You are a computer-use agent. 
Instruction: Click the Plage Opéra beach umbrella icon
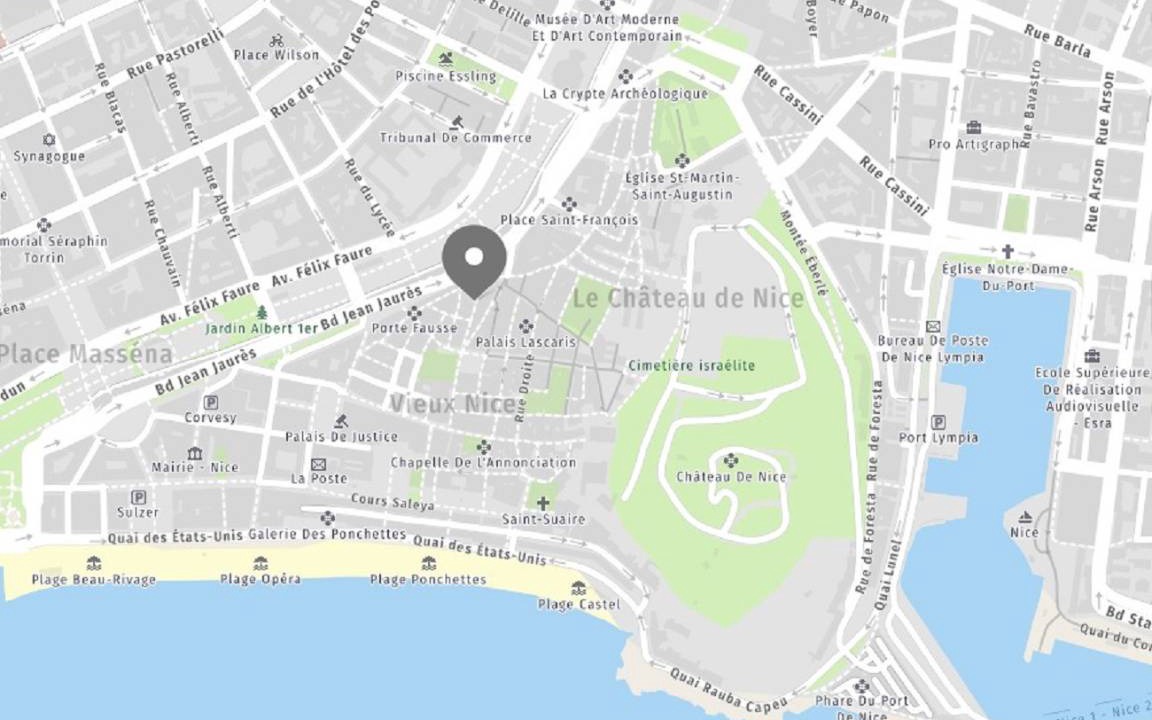tap(260, 564)
